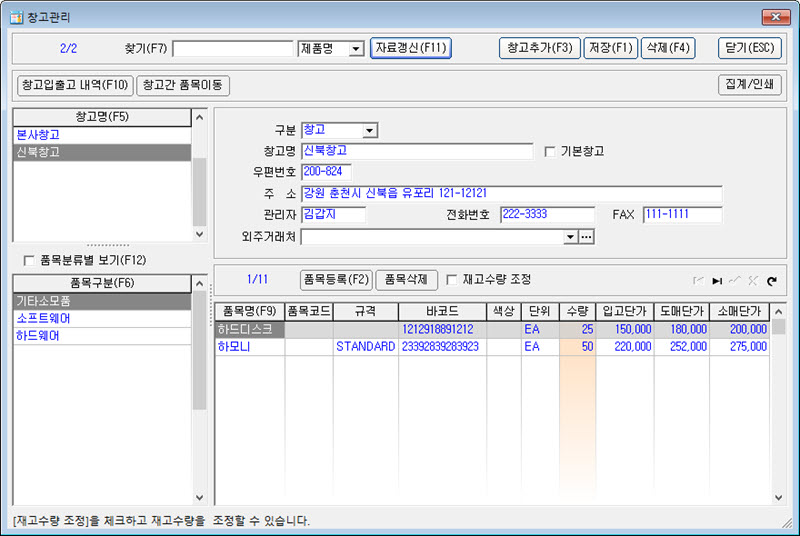Open the 외주거래처 dropdown arrow
The height and width of the screenshot is (536, 800).
click(571, 237)
